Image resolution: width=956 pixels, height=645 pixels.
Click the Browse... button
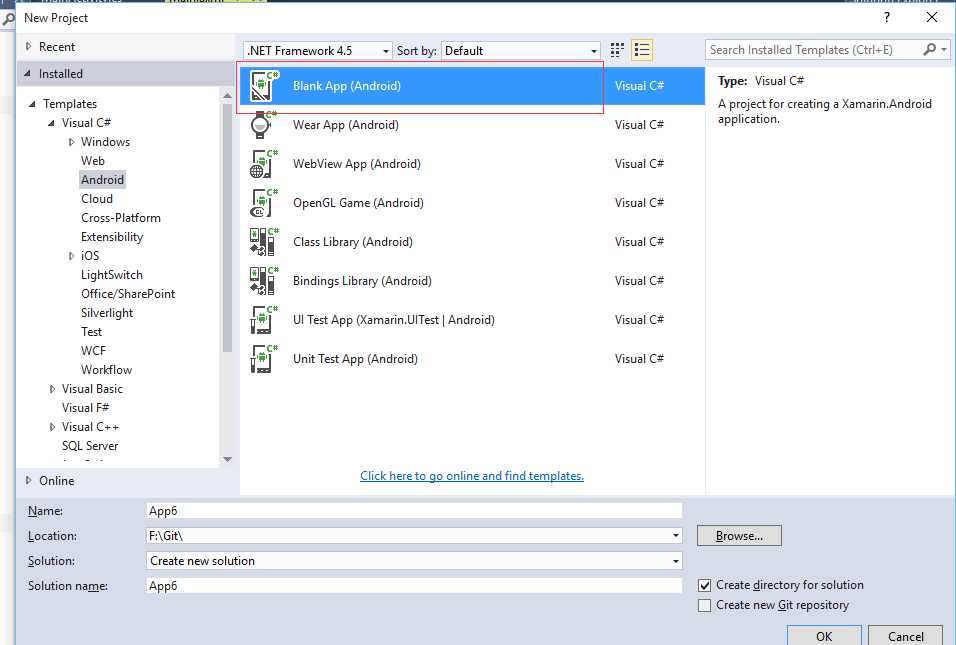[x=739, y=536]
